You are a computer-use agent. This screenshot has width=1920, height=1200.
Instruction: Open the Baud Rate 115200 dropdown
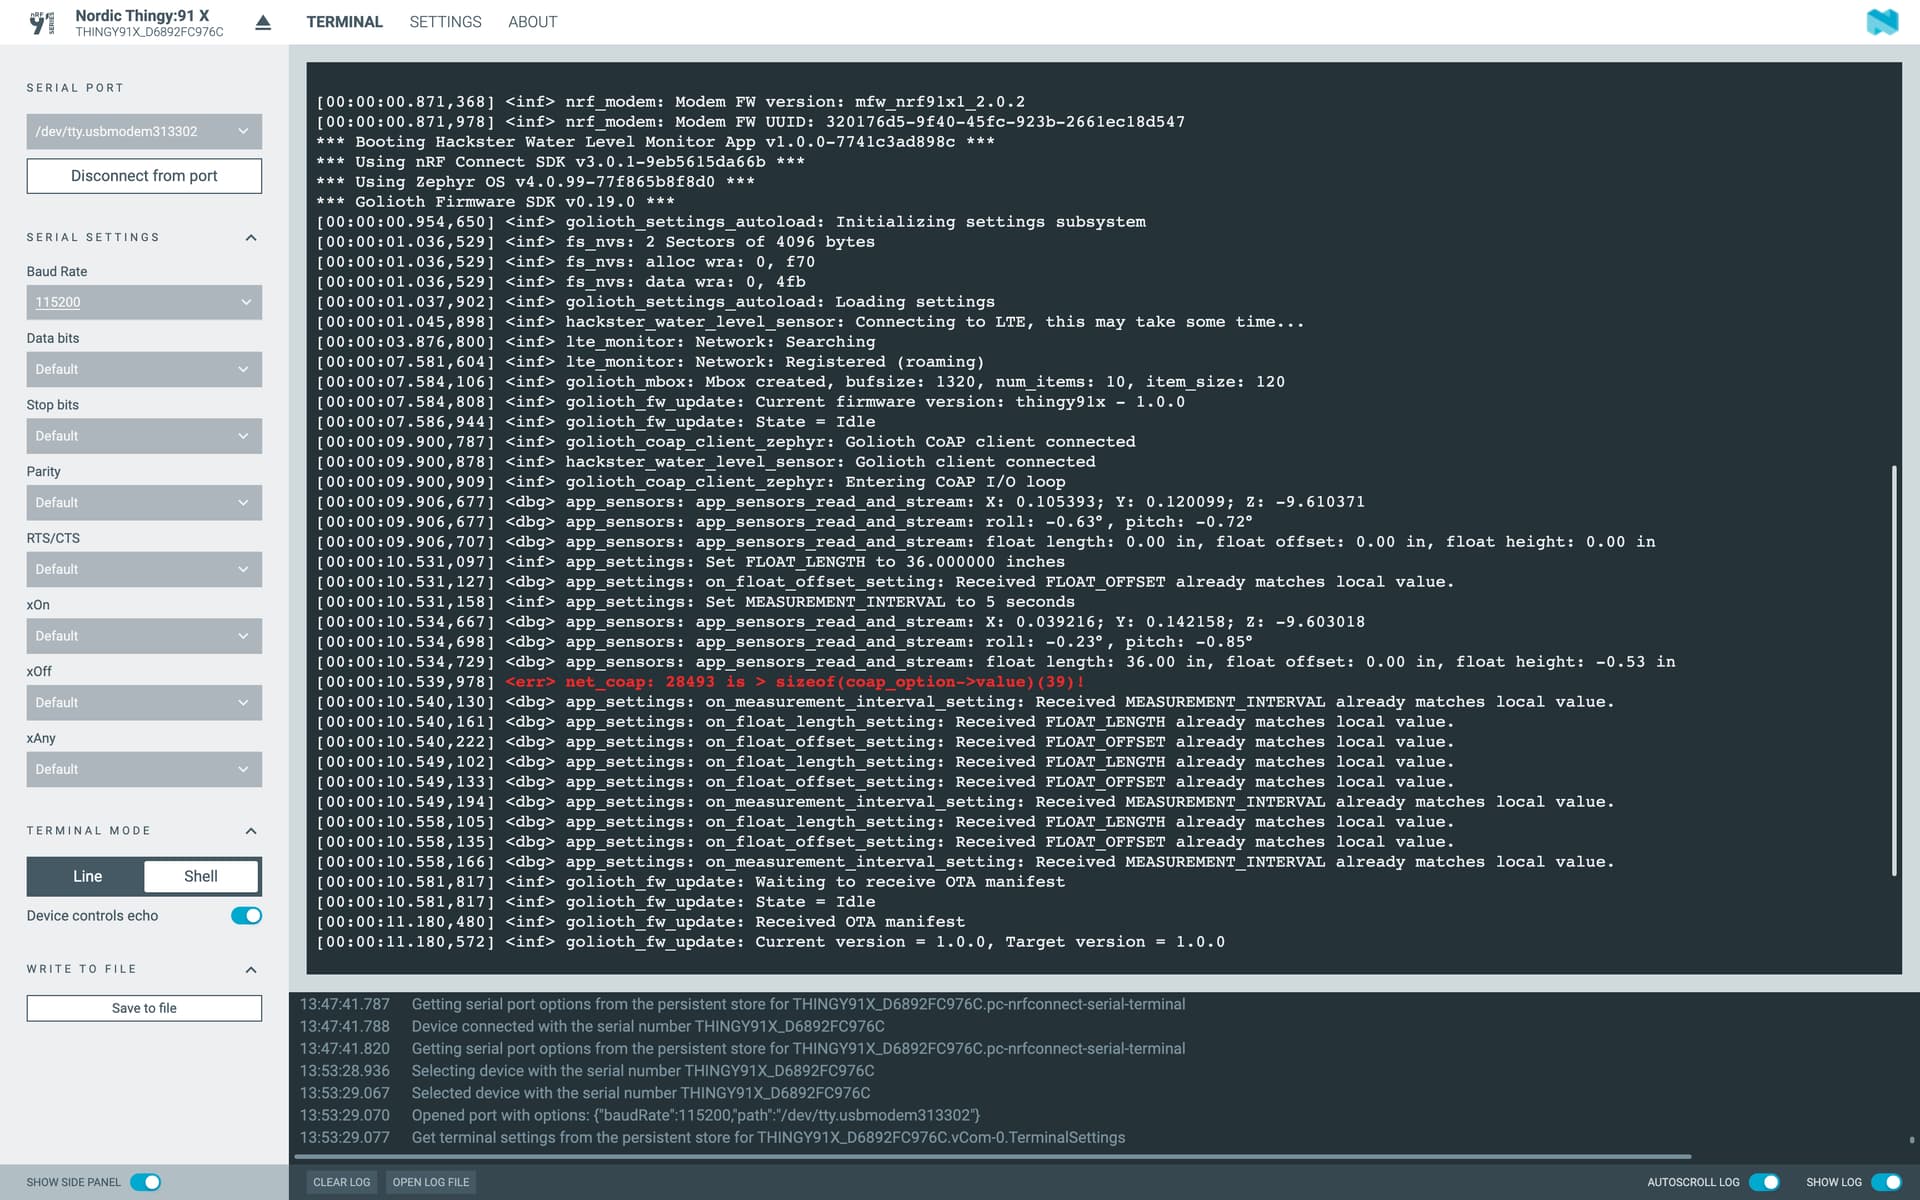coord(144,302)
